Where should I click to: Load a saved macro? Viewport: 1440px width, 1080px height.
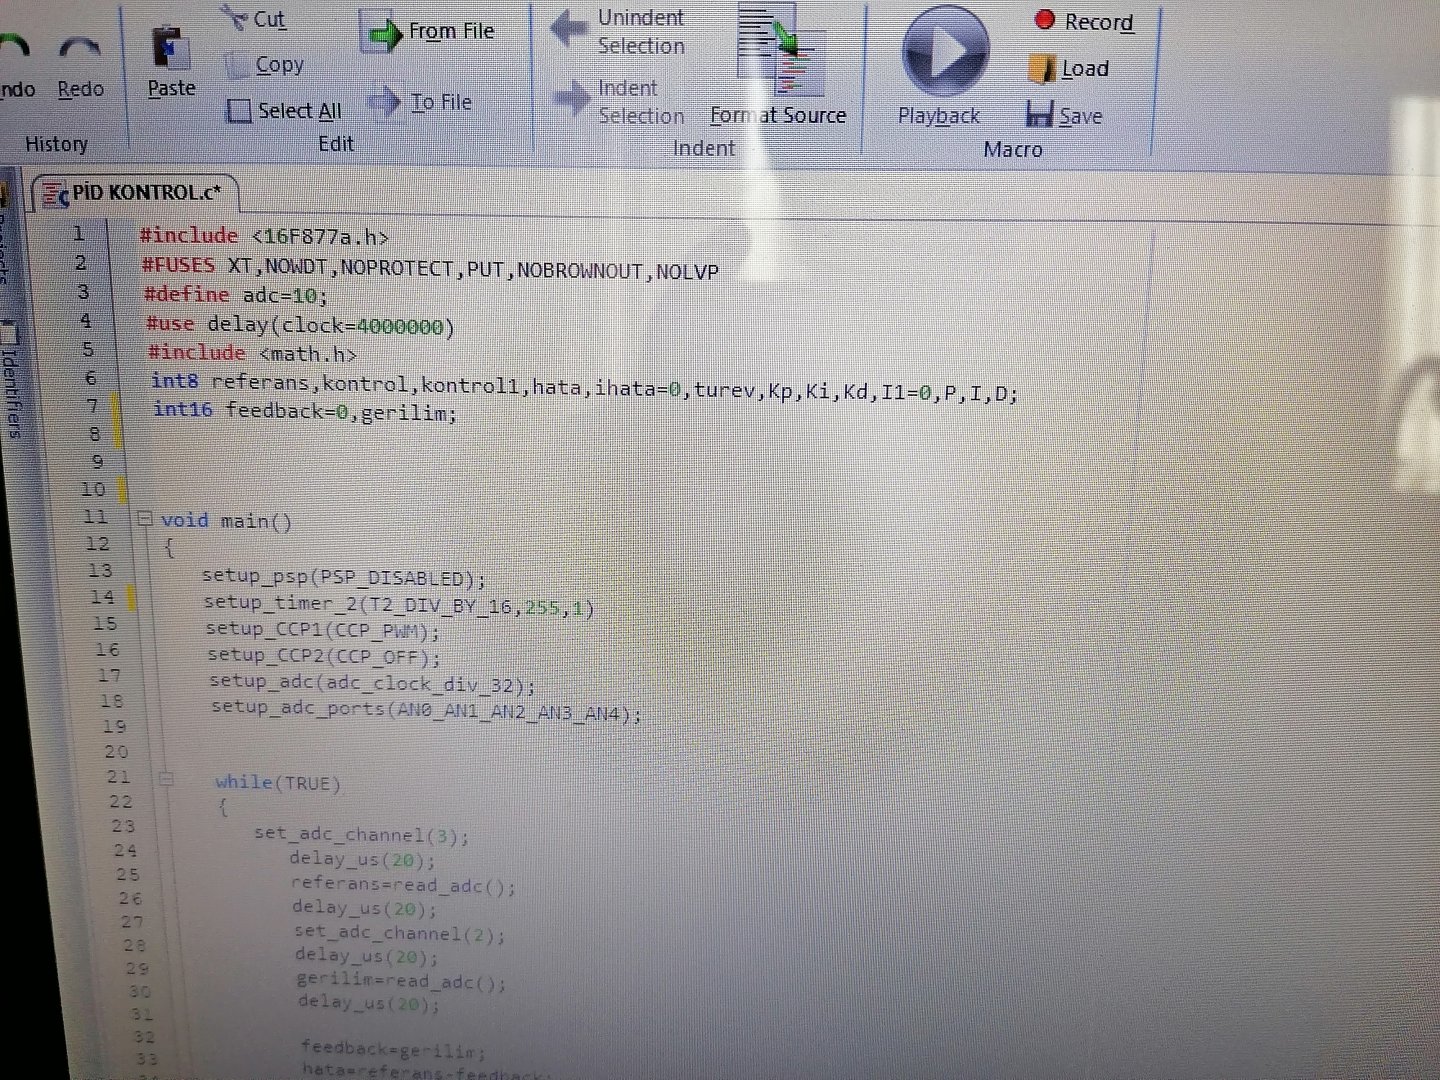(1042, 69)
